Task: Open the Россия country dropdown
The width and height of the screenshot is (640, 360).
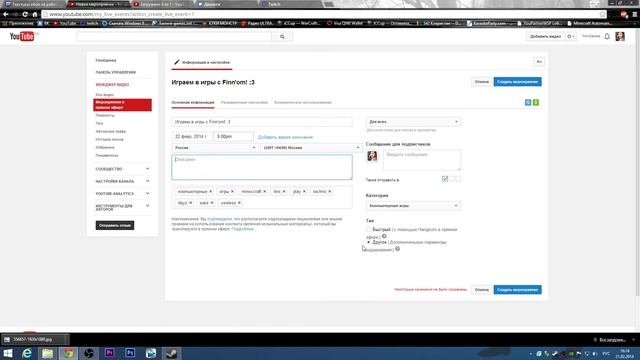Action: click(x=214, y=148)
